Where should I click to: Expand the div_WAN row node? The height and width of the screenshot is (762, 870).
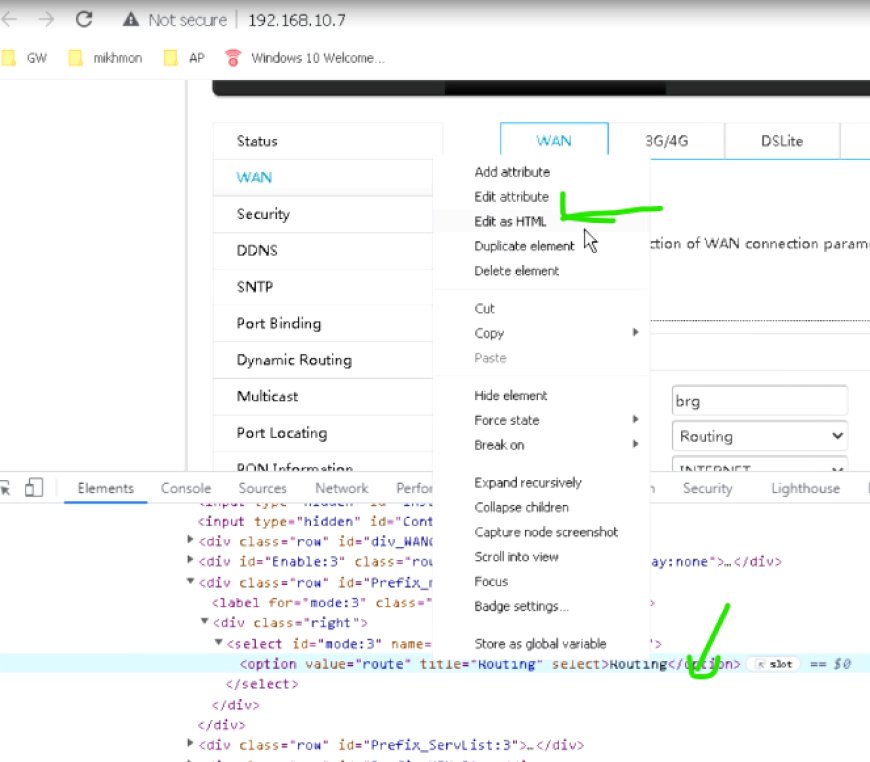point(190,539)
